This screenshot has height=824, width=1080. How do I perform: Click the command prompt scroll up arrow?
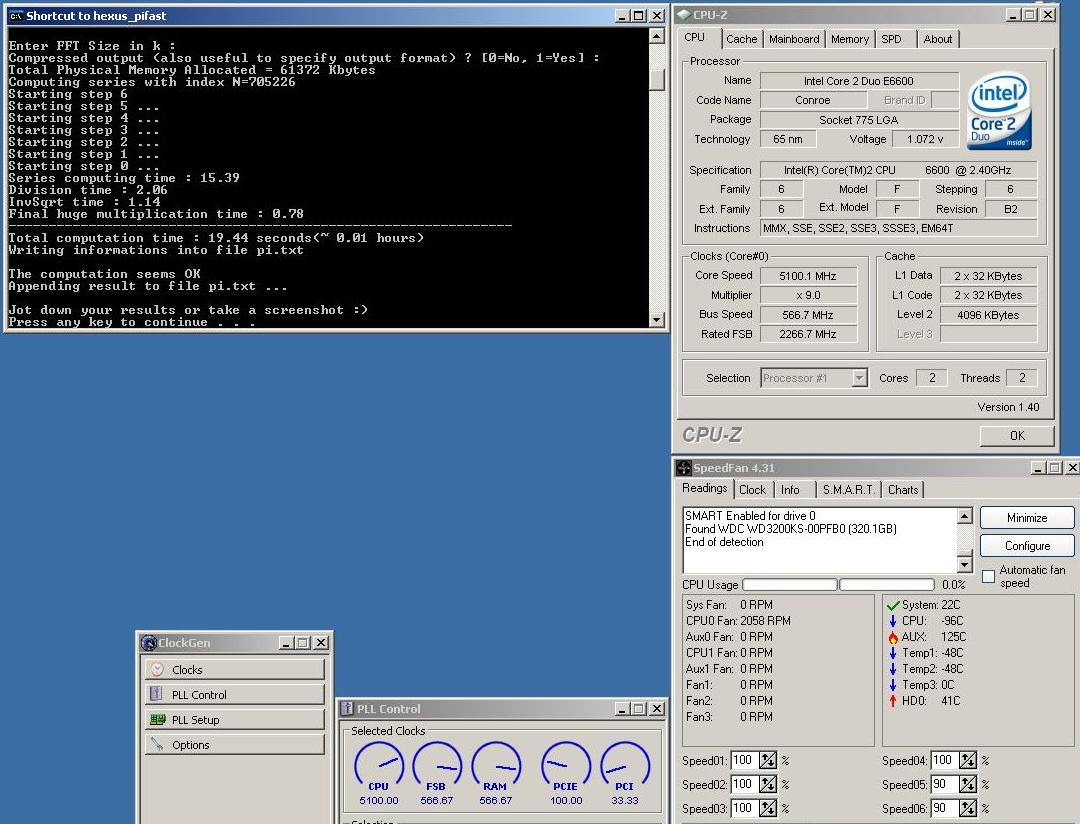pos(657,36)
